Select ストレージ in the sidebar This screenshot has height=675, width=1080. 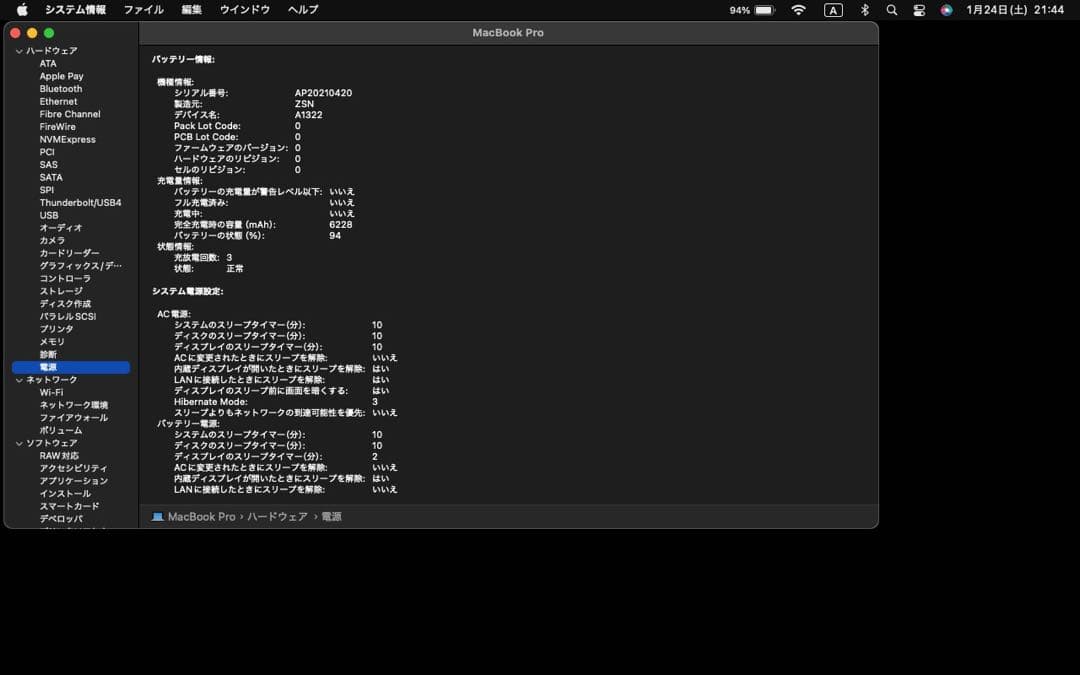(61, 290)
